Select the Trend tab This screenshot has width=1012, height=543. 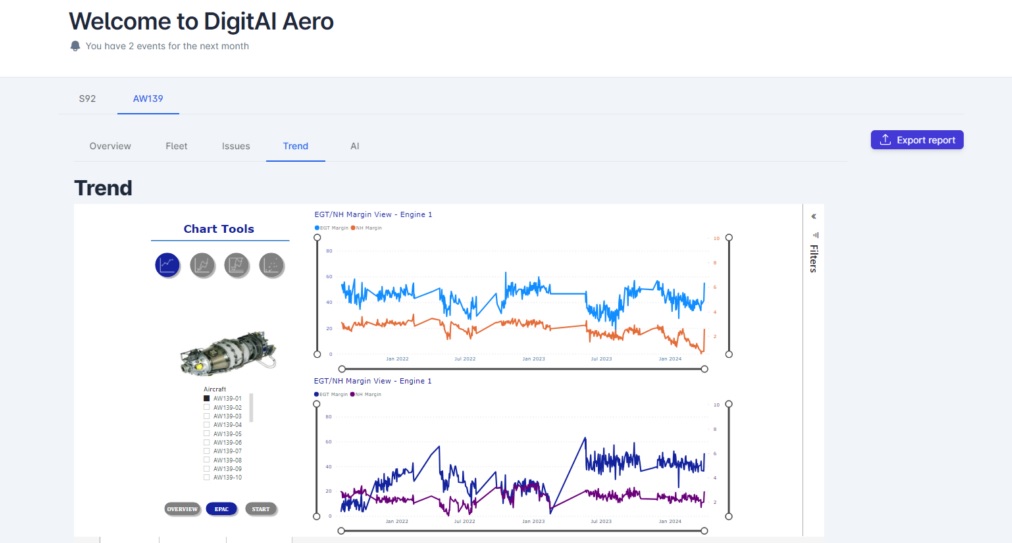point(296,146)
